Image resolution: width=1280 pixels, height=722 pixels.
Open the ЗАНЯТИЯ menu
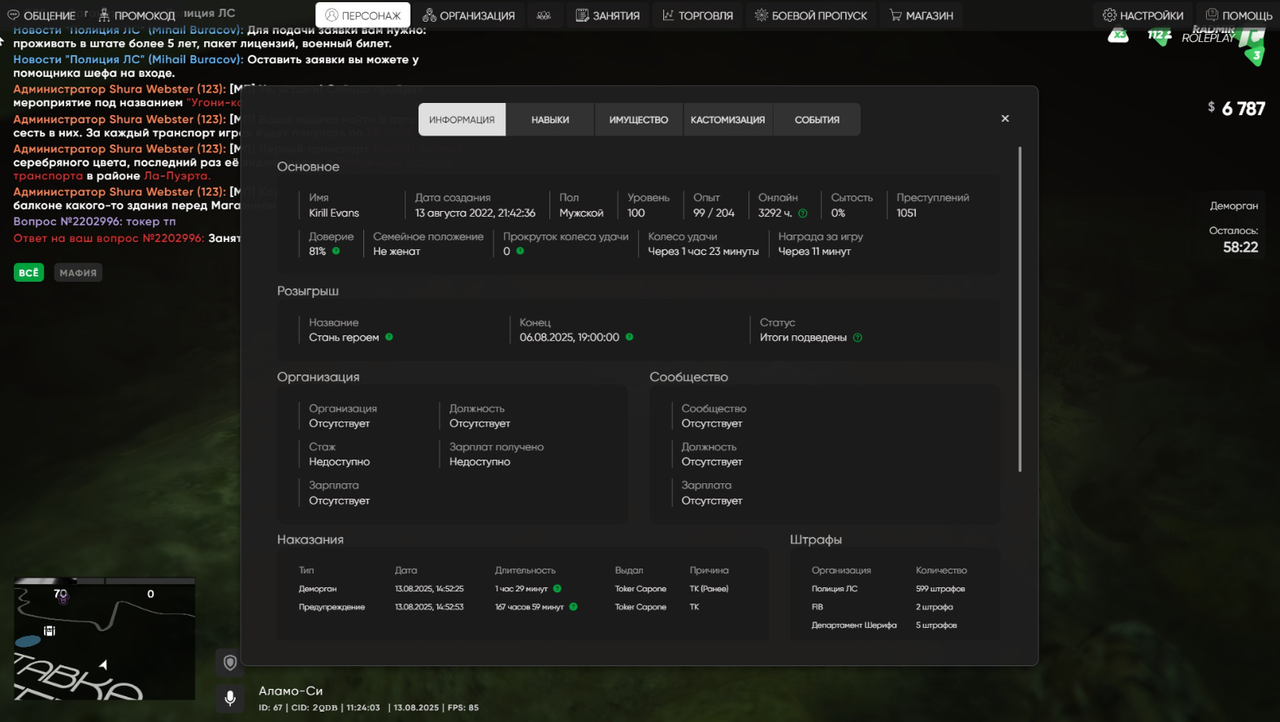(x=608, y=15)
